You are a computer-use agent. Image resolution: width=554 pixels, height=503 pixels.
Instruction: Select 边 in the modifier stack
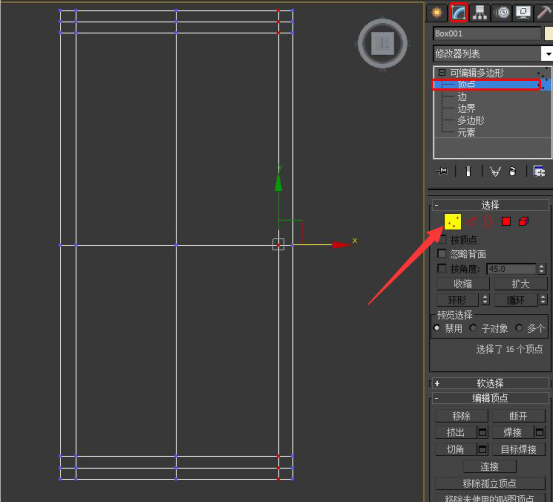click(462, 97)
